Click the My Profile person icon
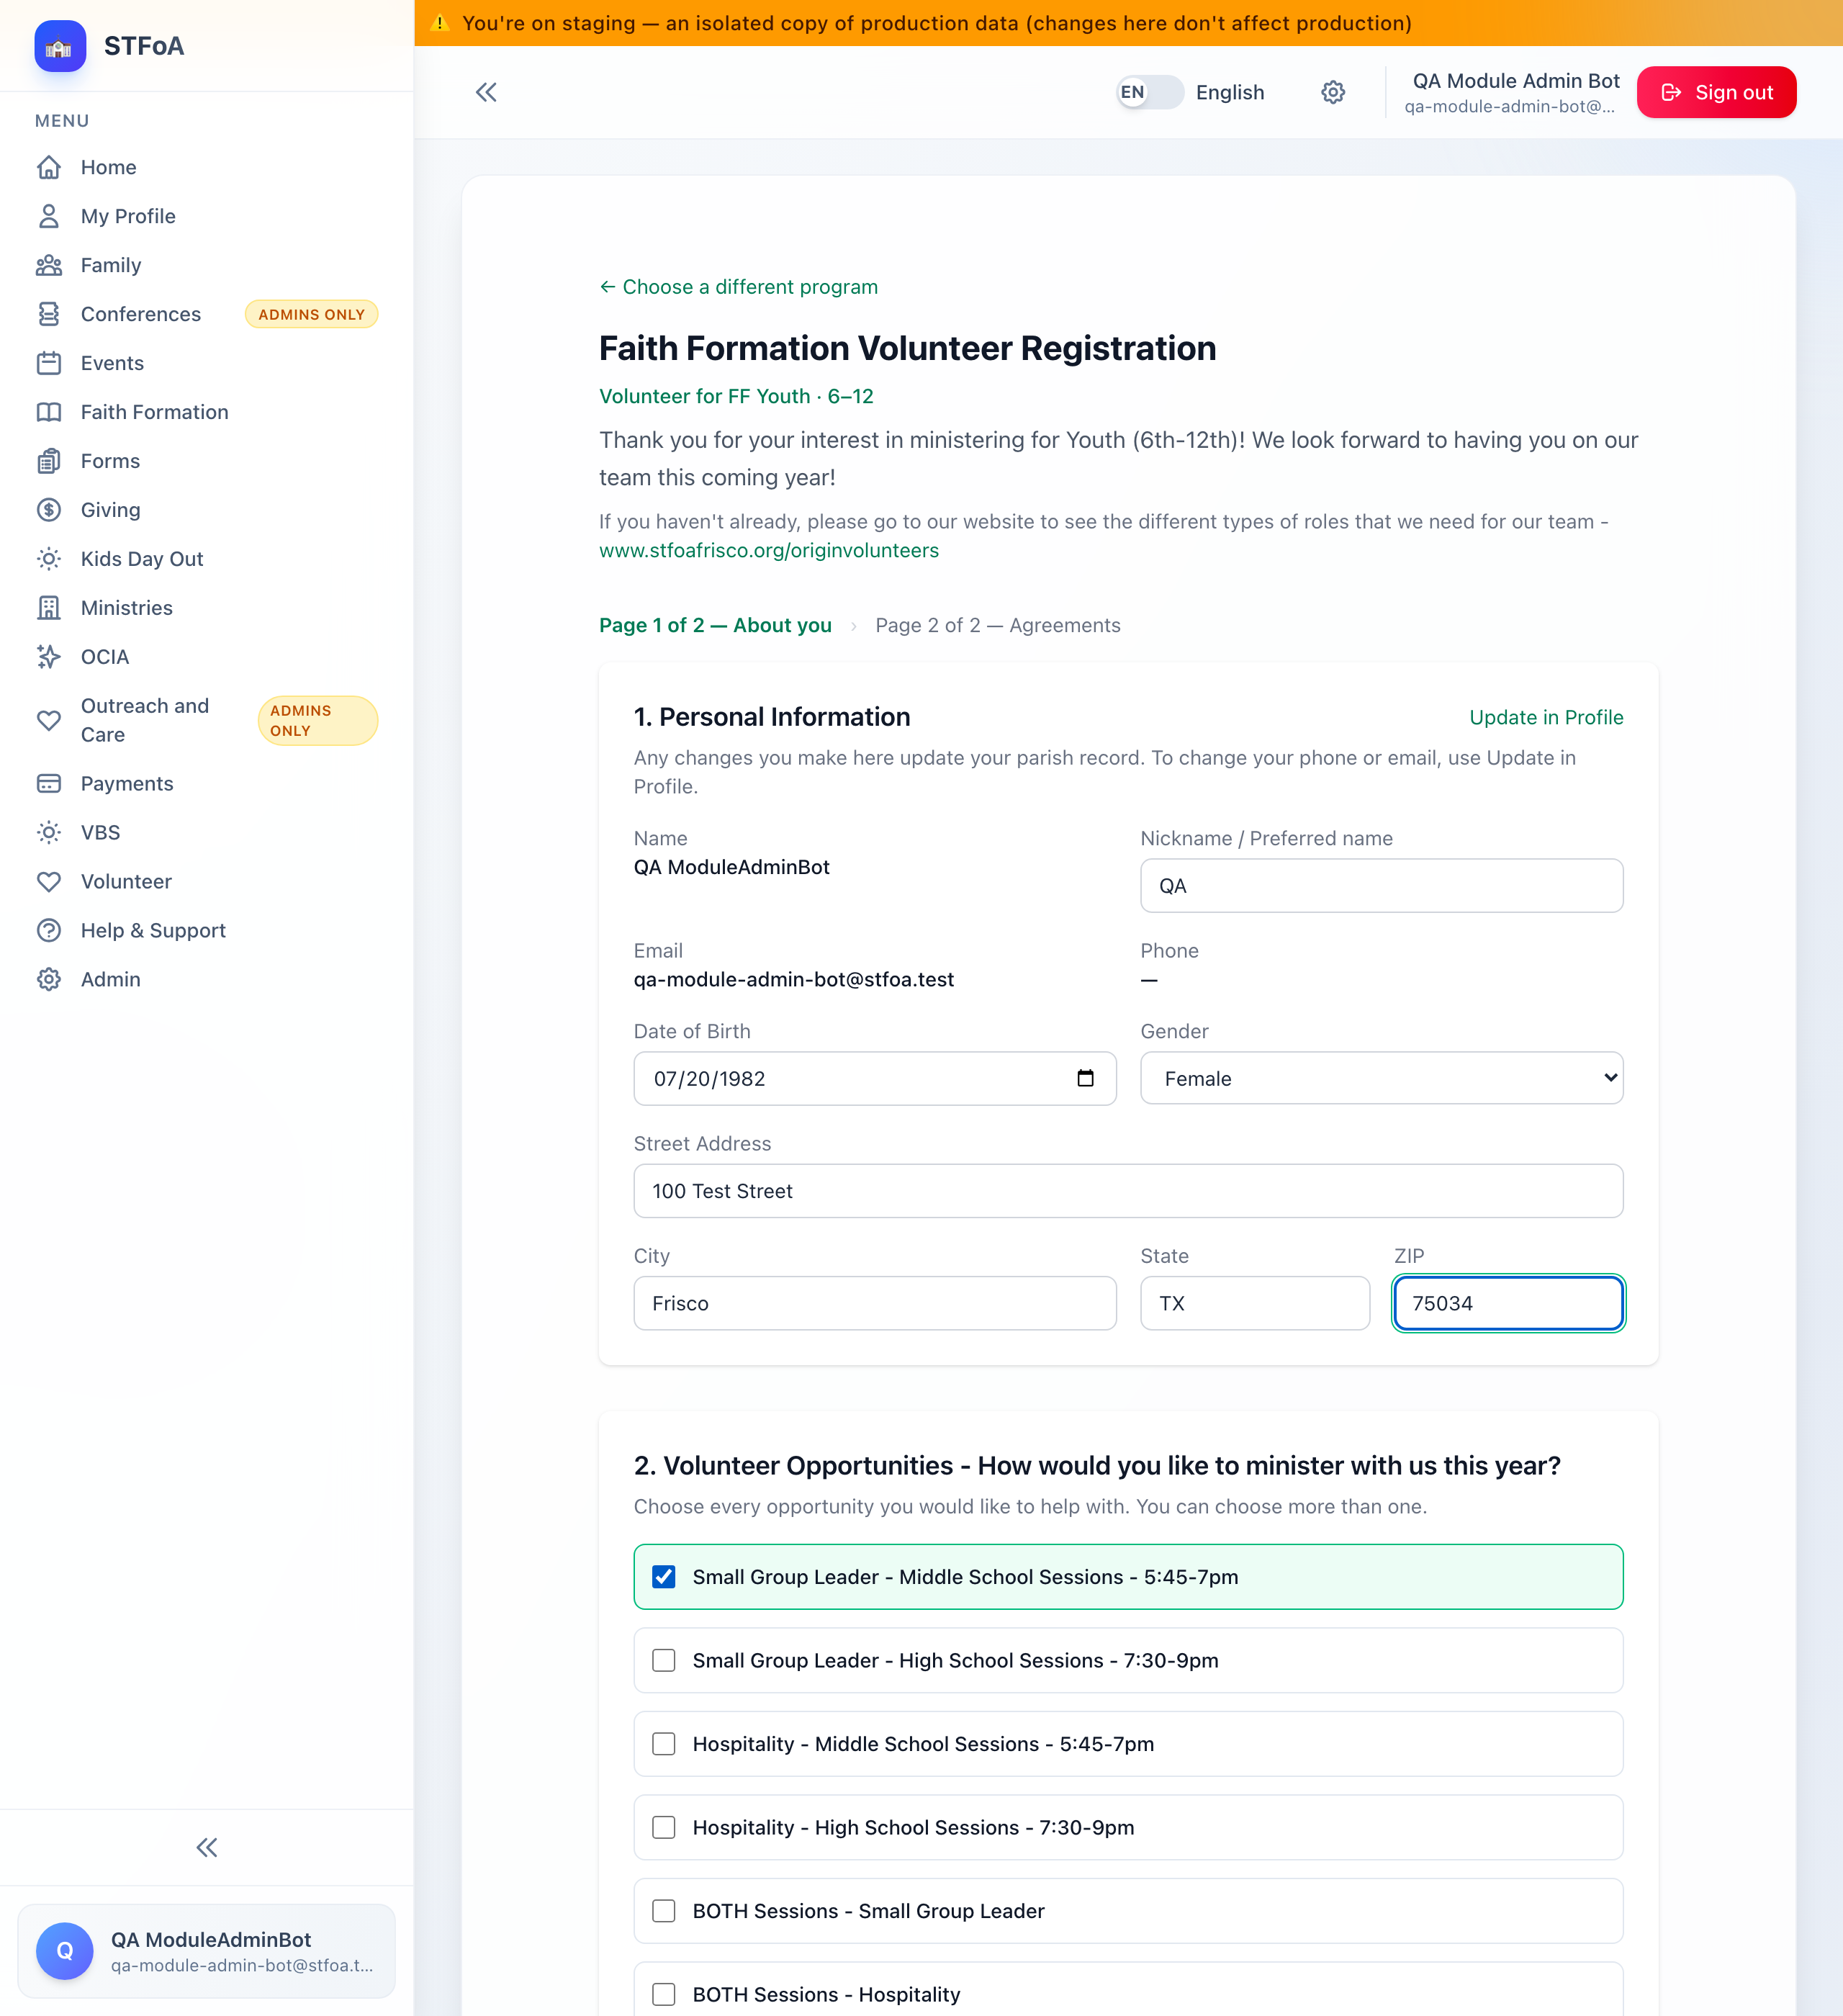The width and height of the screenshot is (1843, 2016). 49,216
